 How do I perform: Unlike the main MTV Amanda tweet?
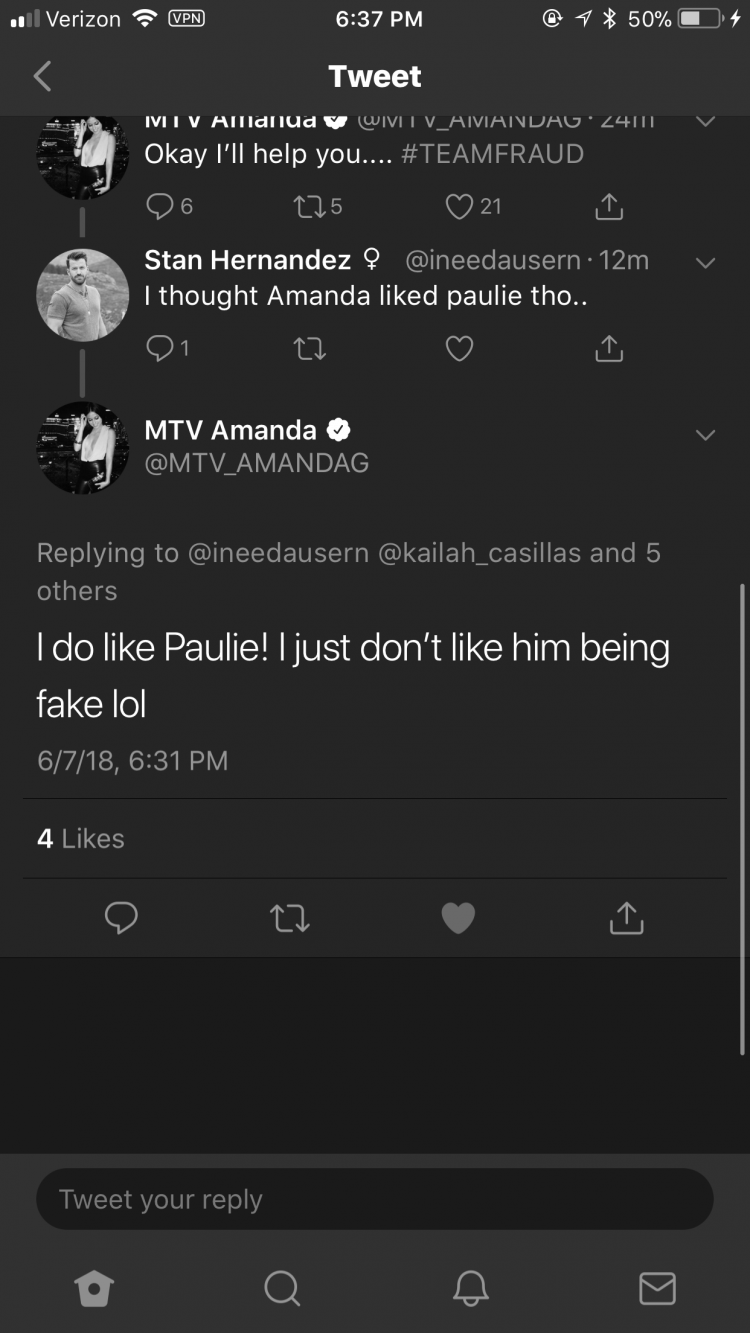coord(458,918)
